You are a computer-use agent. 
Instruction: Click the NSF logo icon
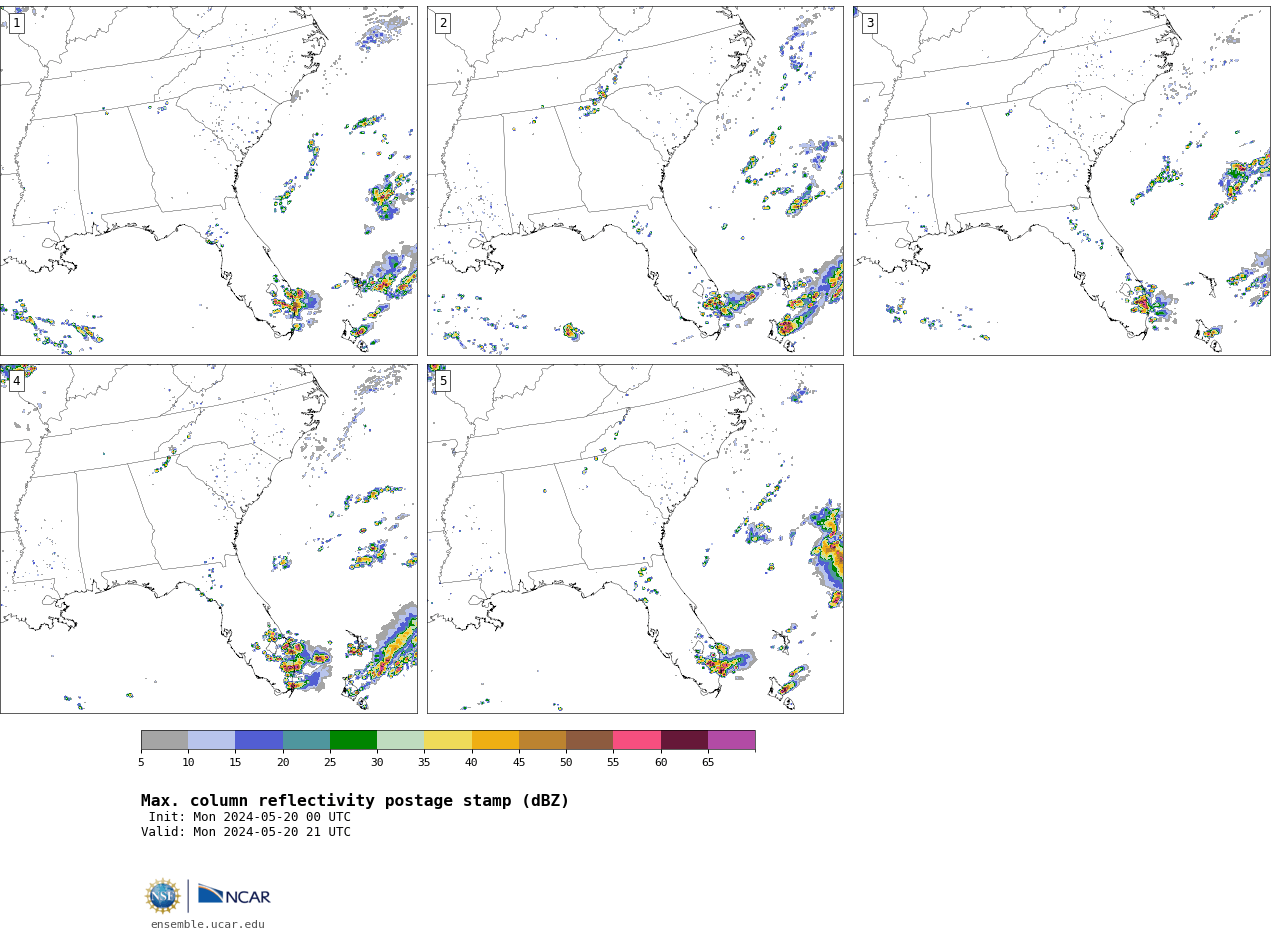coord(163,896)
